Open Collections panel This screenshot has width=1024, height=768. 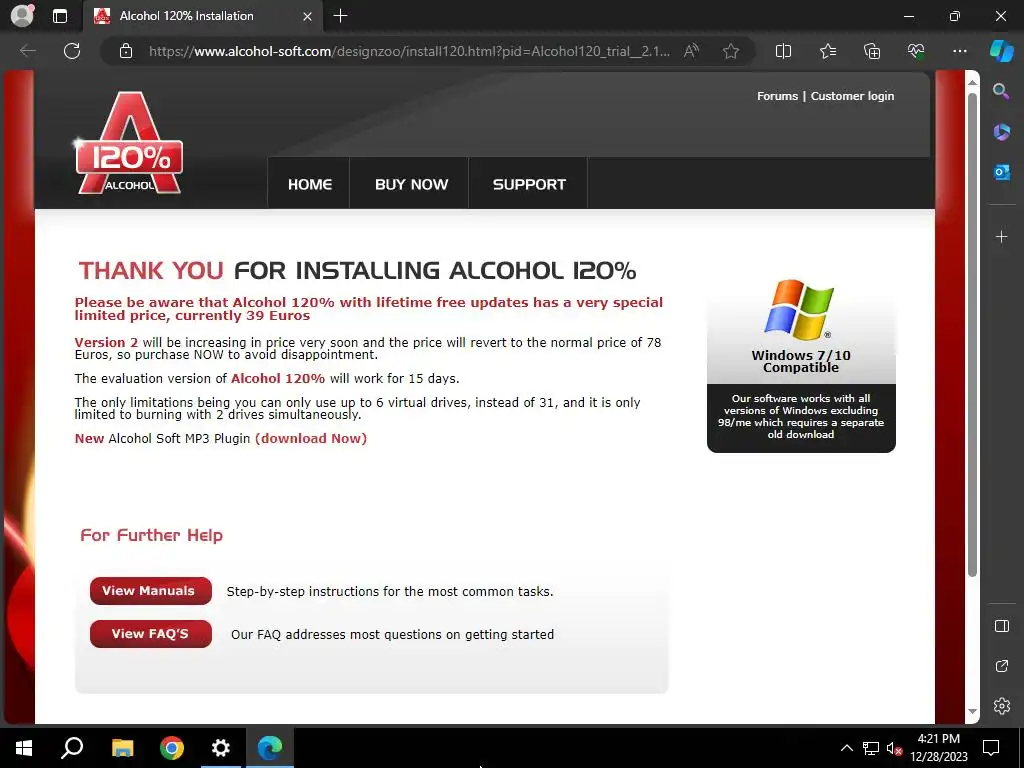coord(872,51)
